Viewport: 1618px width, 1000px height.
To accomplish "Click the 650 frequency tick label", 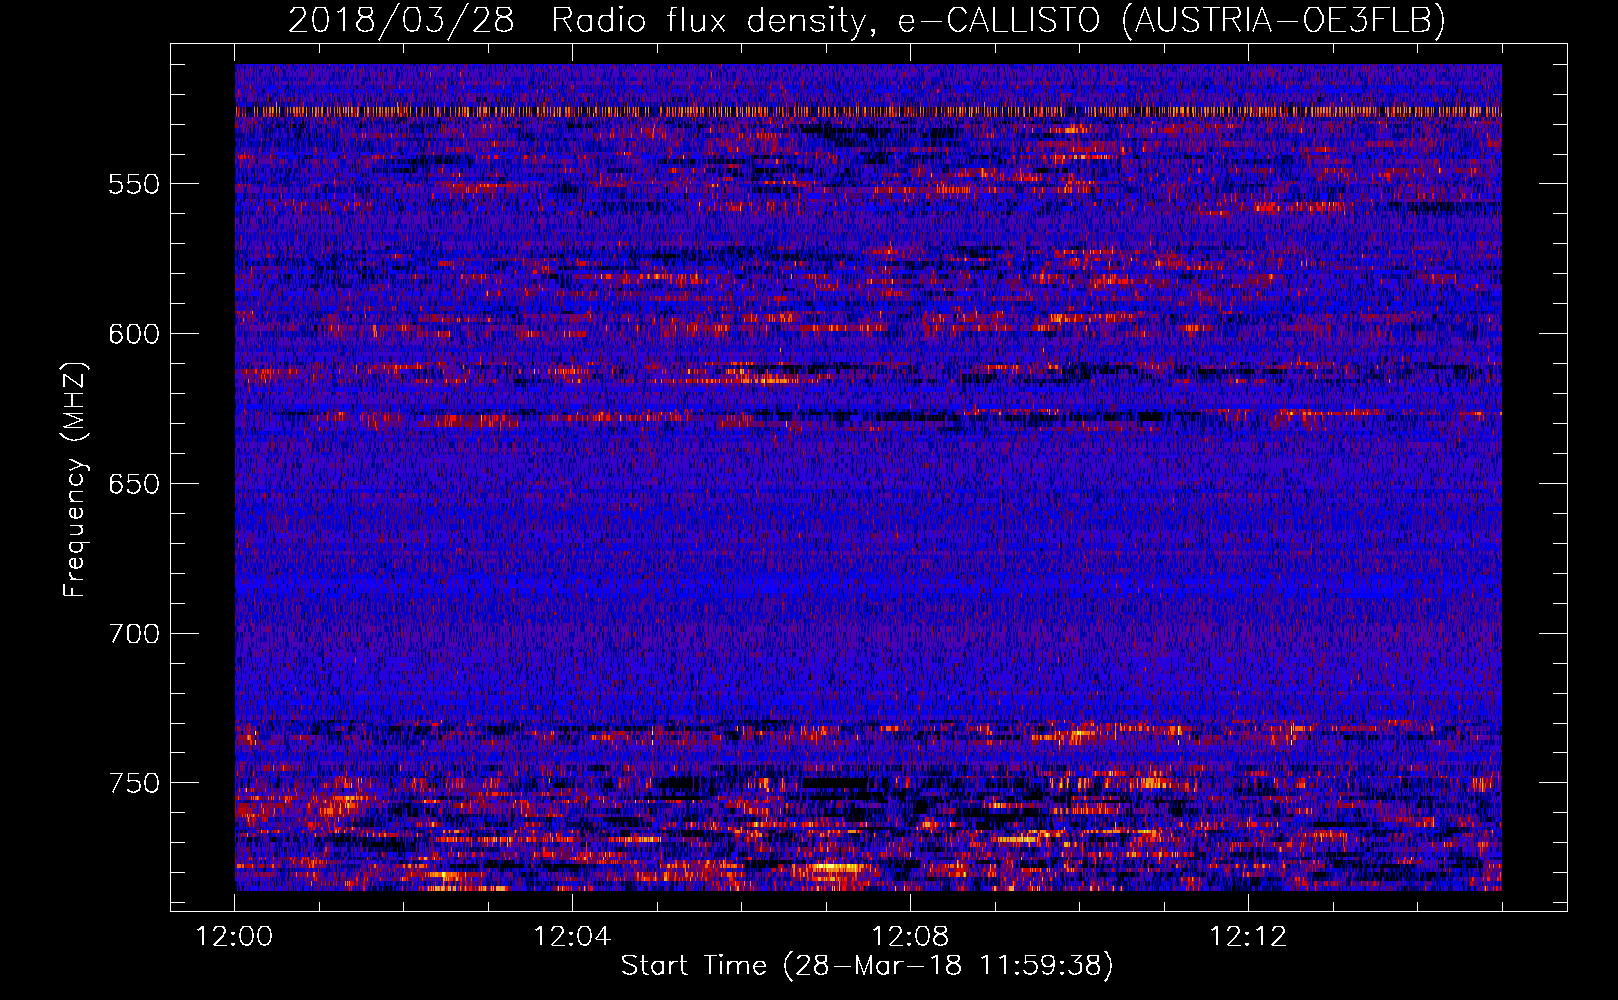I will tap(134, 484).
